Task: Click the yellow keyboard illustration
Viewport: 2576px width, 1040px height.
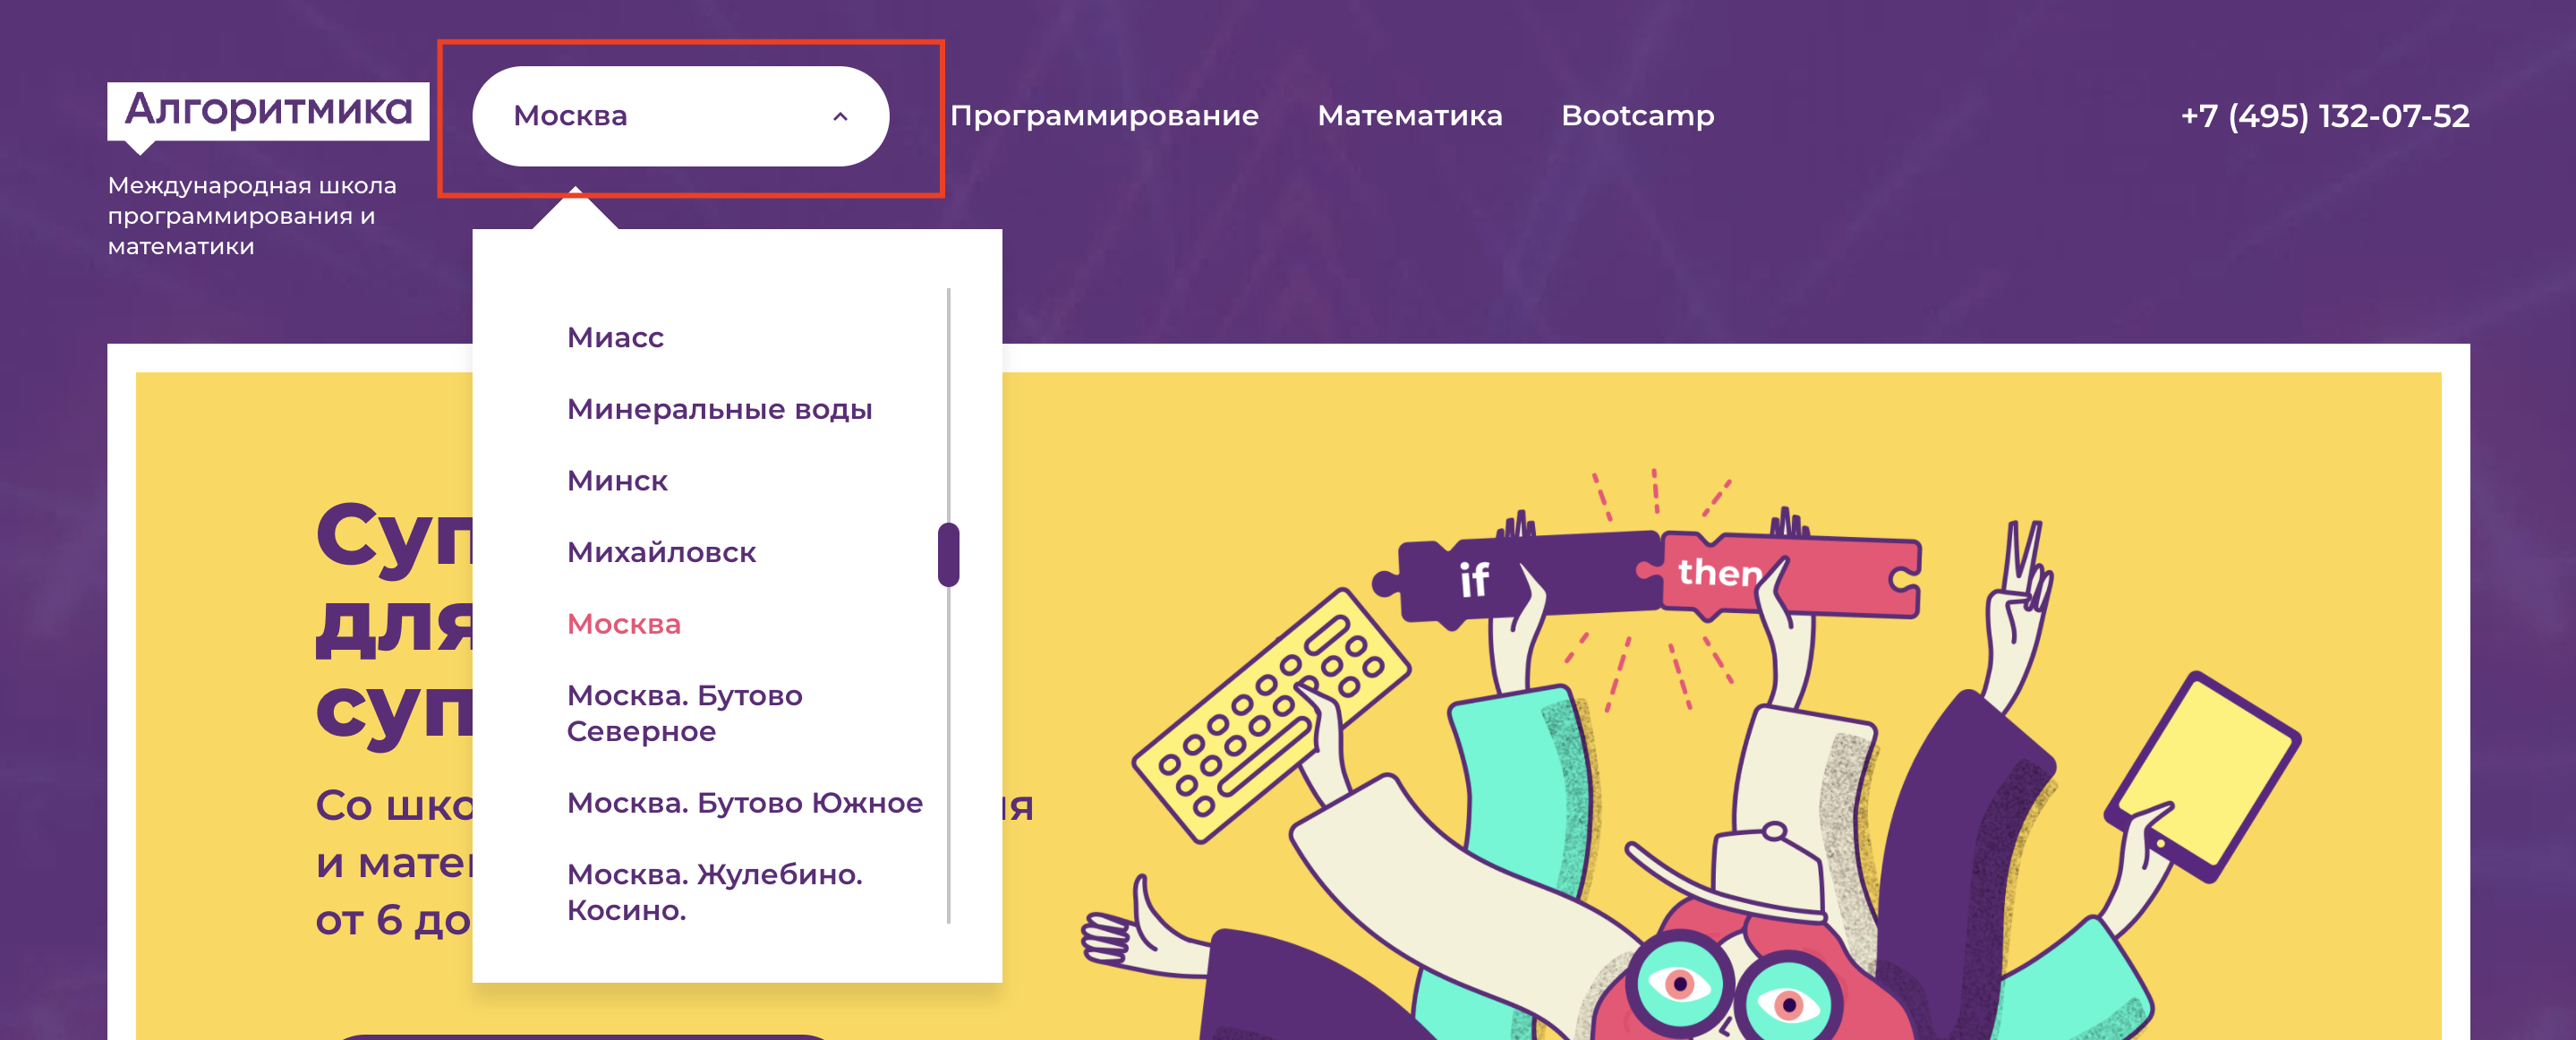Action: point(1270,715)
